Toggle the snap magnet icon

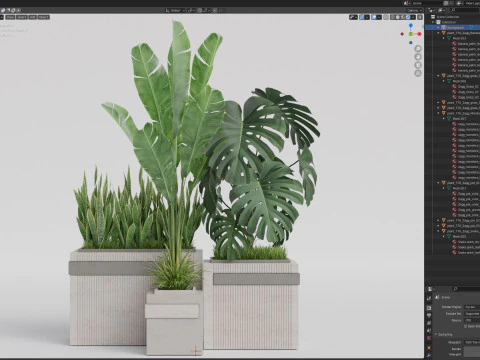(x=200, y=10)
